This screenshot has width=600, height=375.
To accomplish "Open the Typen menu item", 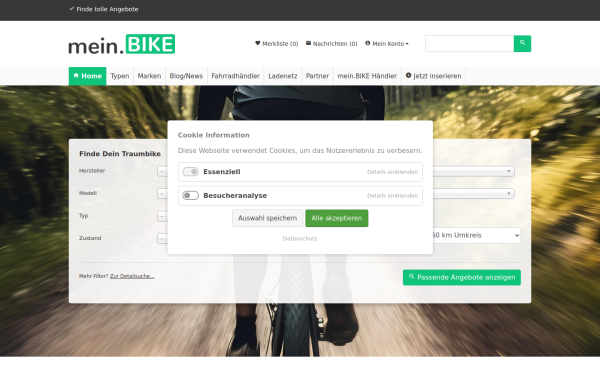I will point(120,76).
